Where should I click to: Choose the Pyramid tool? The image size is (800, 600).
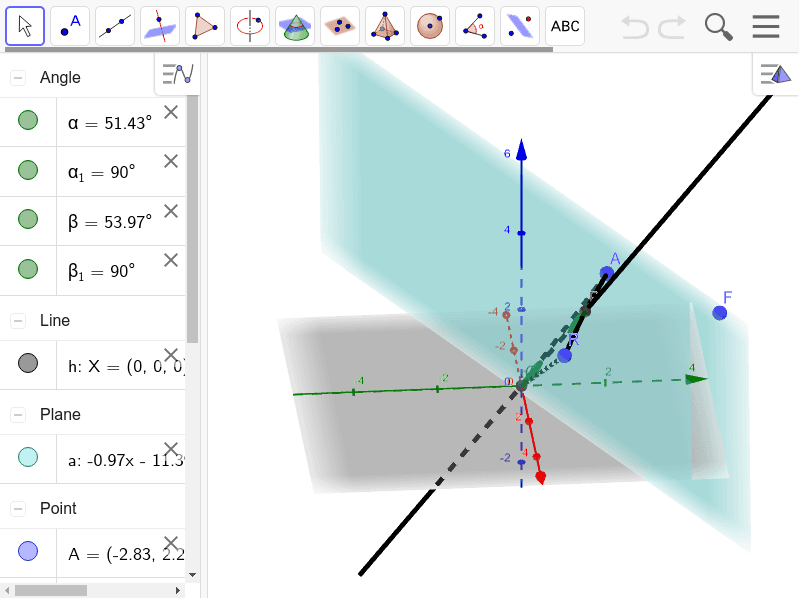tap(385, 26)
